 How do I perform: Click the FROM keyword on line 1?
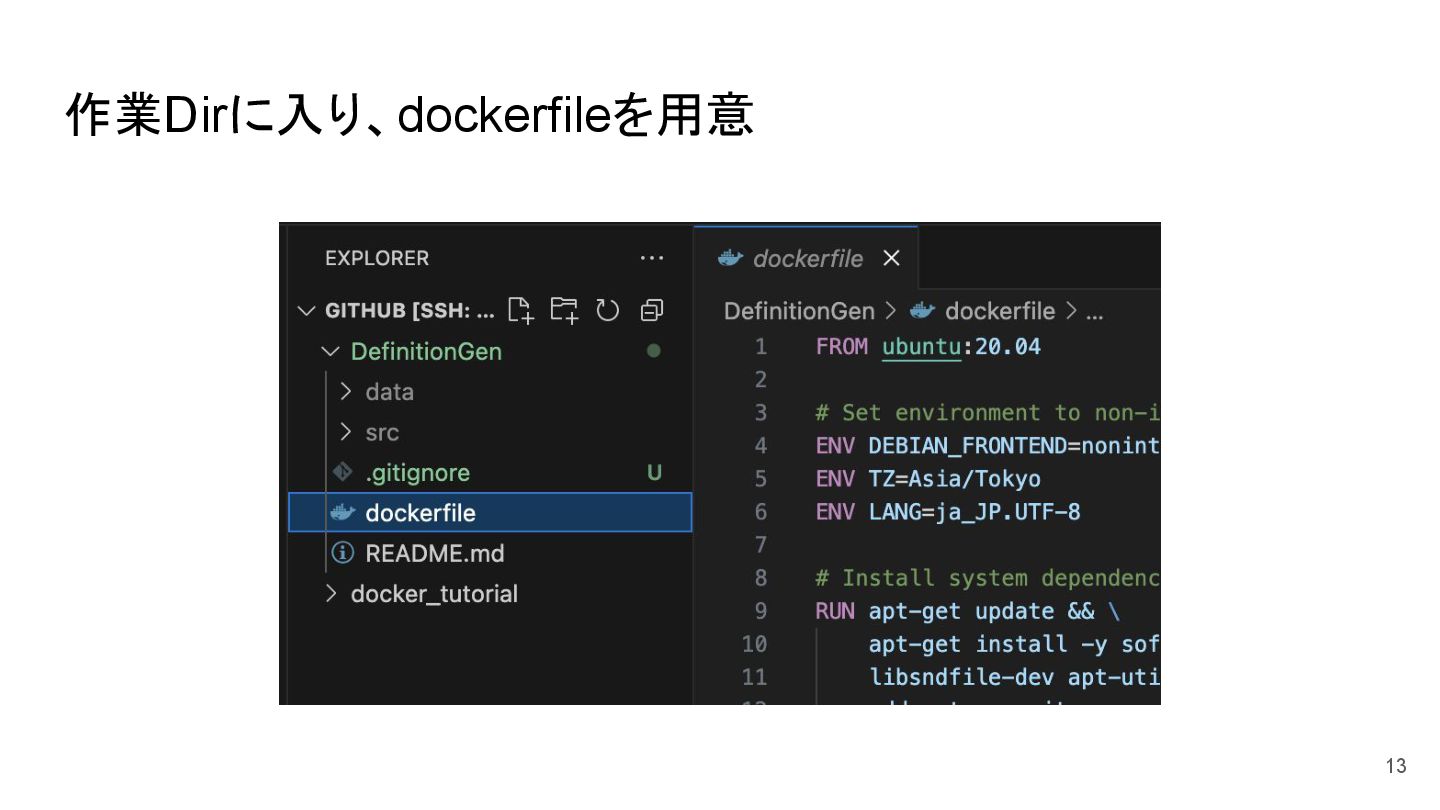point(842,346)
